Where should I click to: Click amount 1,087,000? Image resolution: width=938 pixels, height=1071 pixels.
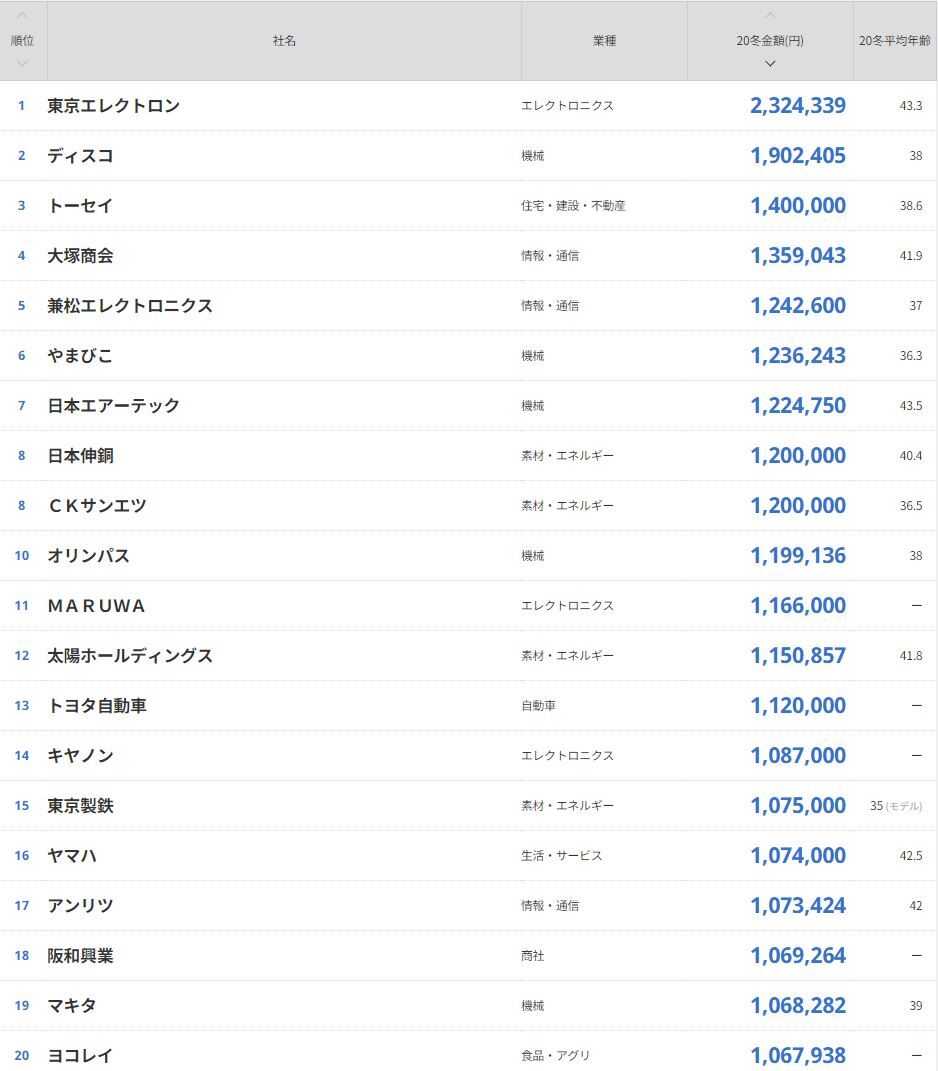coord(798,755)
